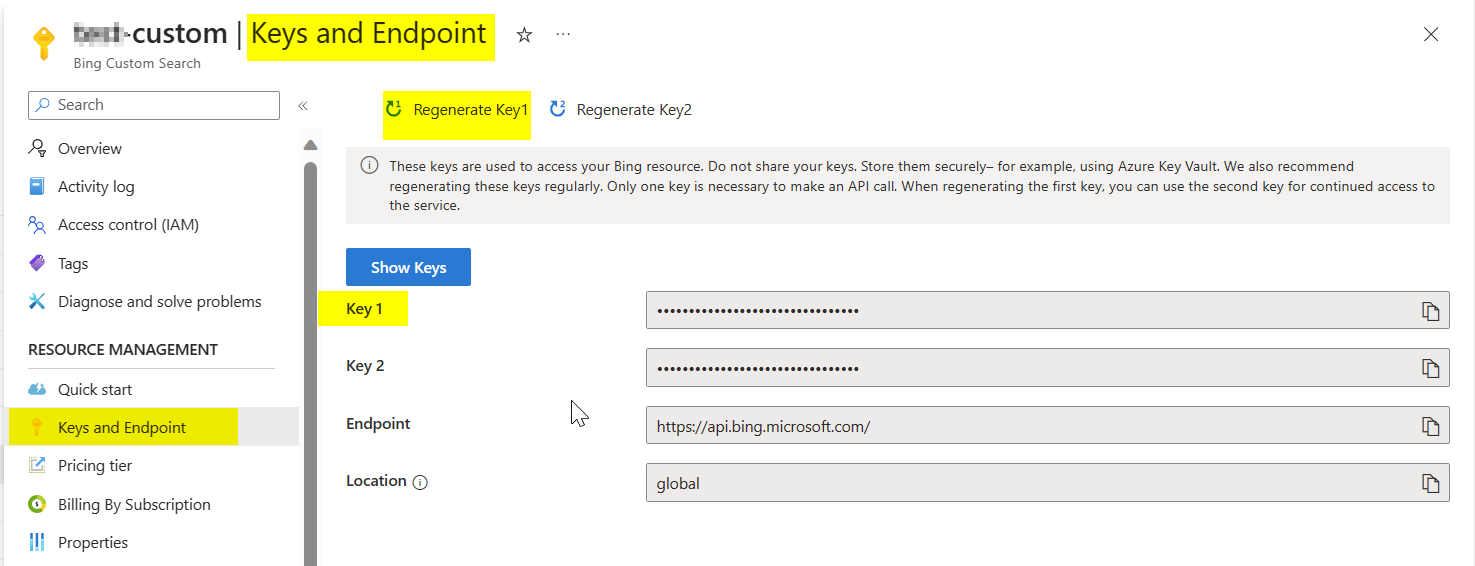Click the Endpoint label
The width and height of the screenshot is (1475, 566).
(x=378, y=424)
